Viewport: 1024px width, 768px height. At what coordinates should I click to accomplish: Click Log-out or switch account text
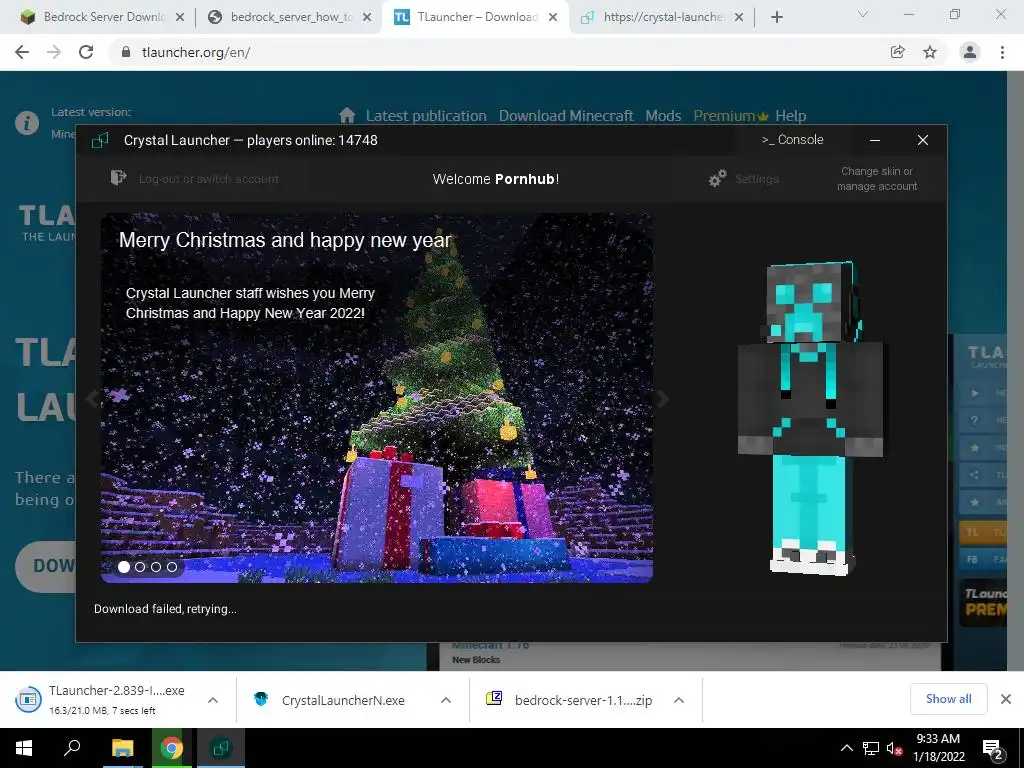coord(209,179)
